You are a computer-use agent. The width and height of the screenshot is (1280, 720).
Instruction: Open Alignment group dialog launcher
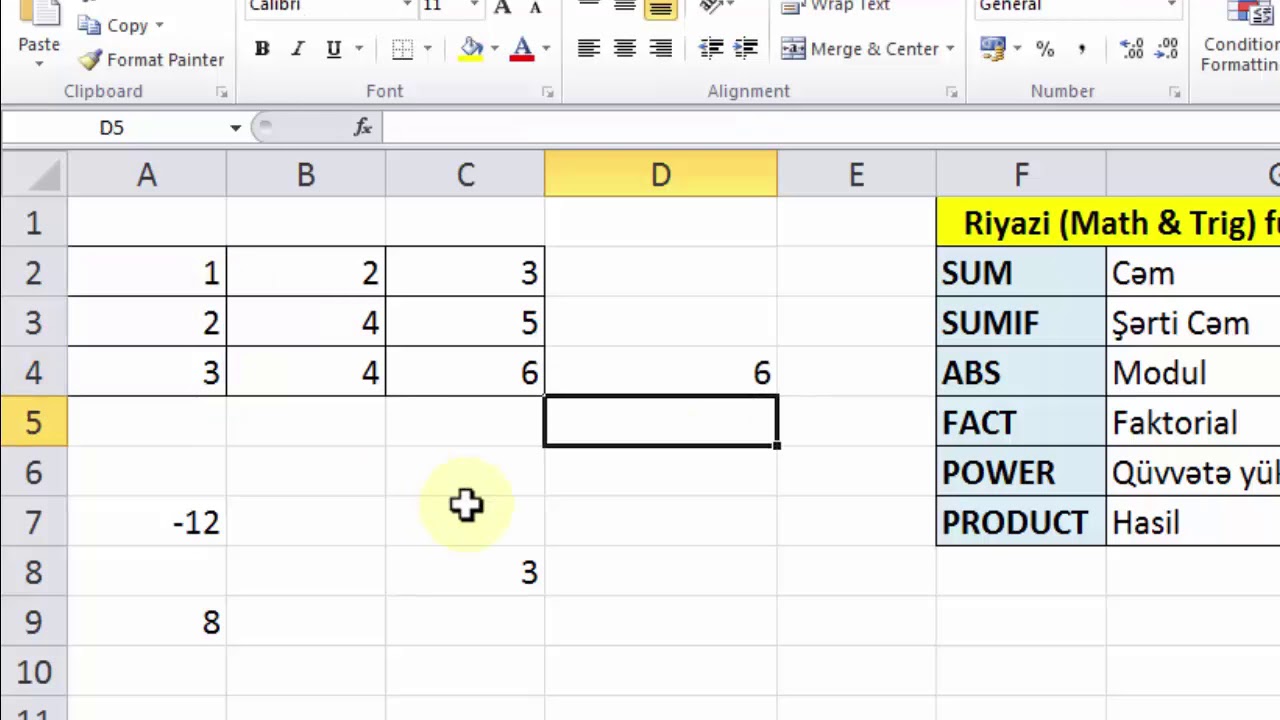click(952, 92)
